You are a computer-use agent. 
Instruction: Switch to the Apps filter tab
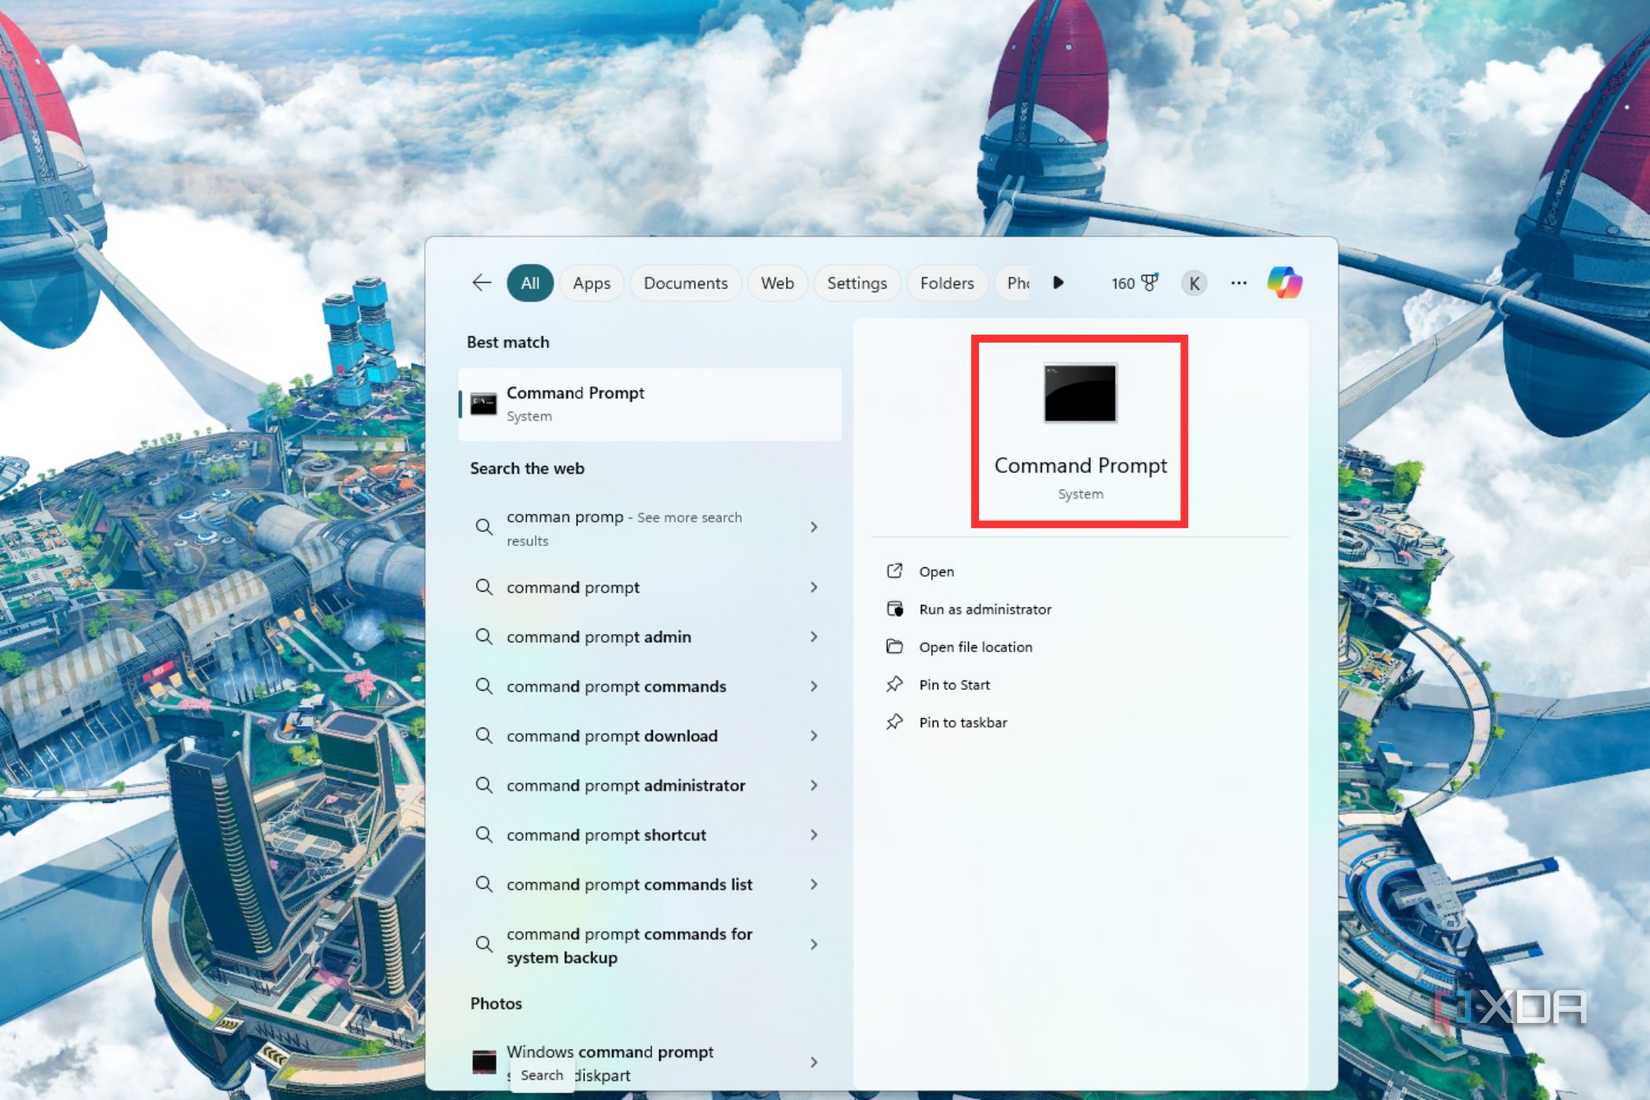click(x=592, y=283)
